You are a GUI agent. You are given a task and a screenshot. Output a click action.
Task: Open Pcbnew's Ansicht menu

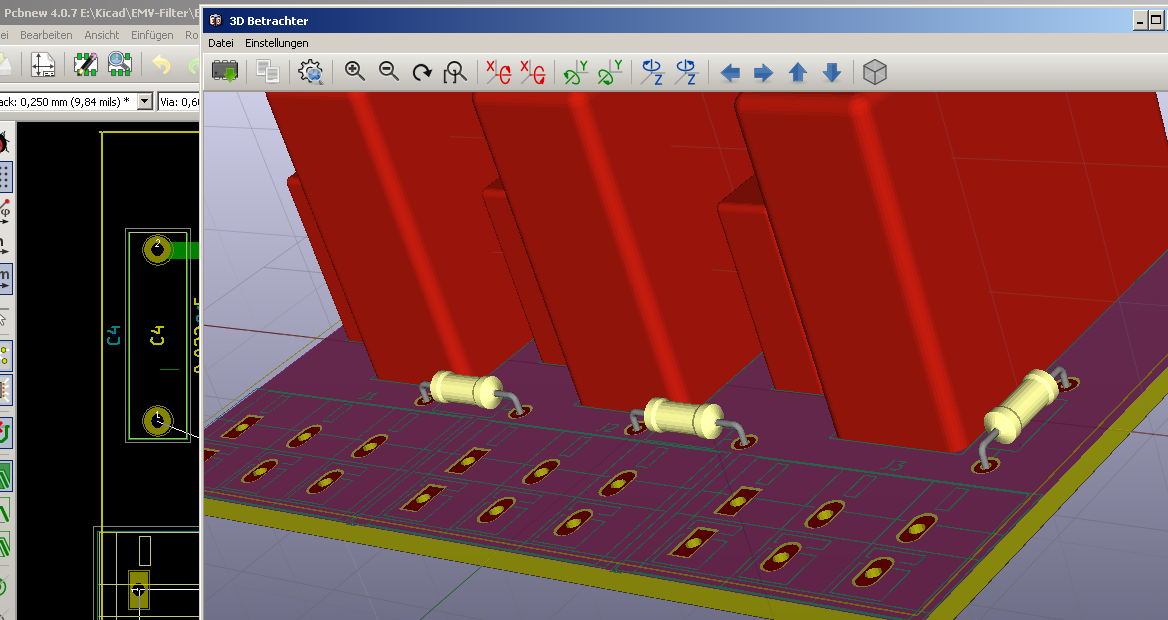102,35
